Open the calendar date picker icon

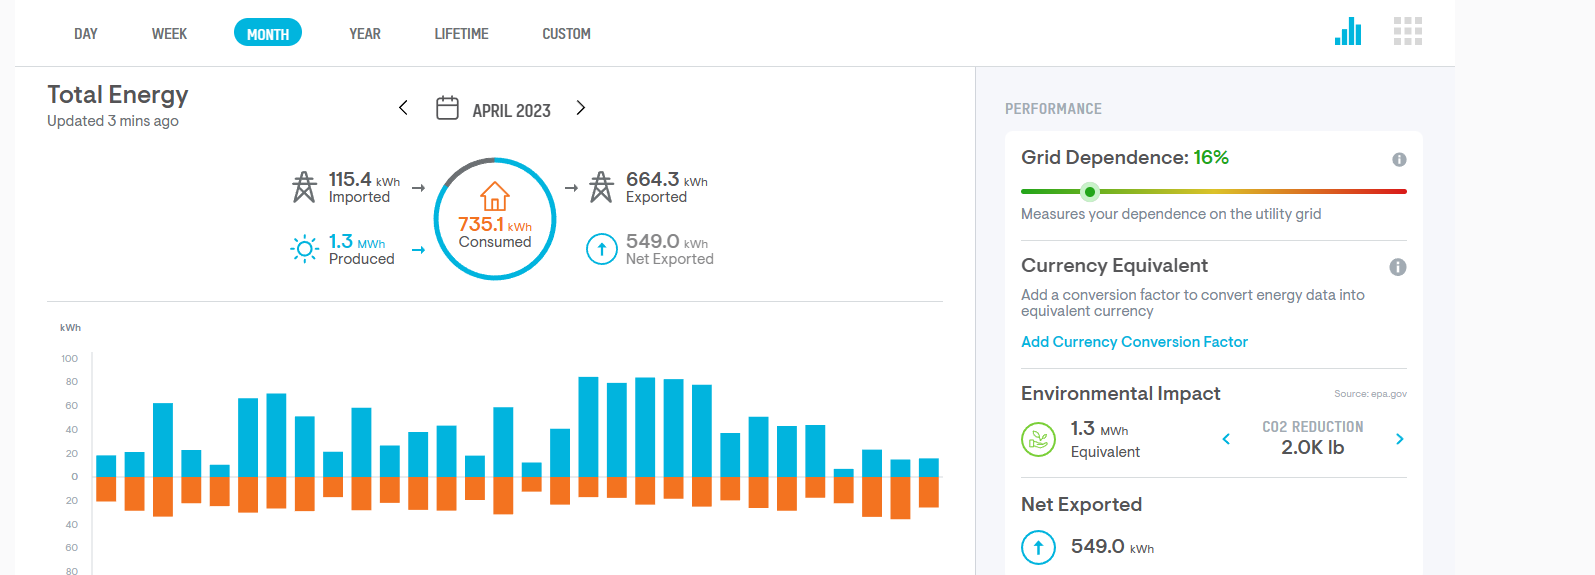447,108
